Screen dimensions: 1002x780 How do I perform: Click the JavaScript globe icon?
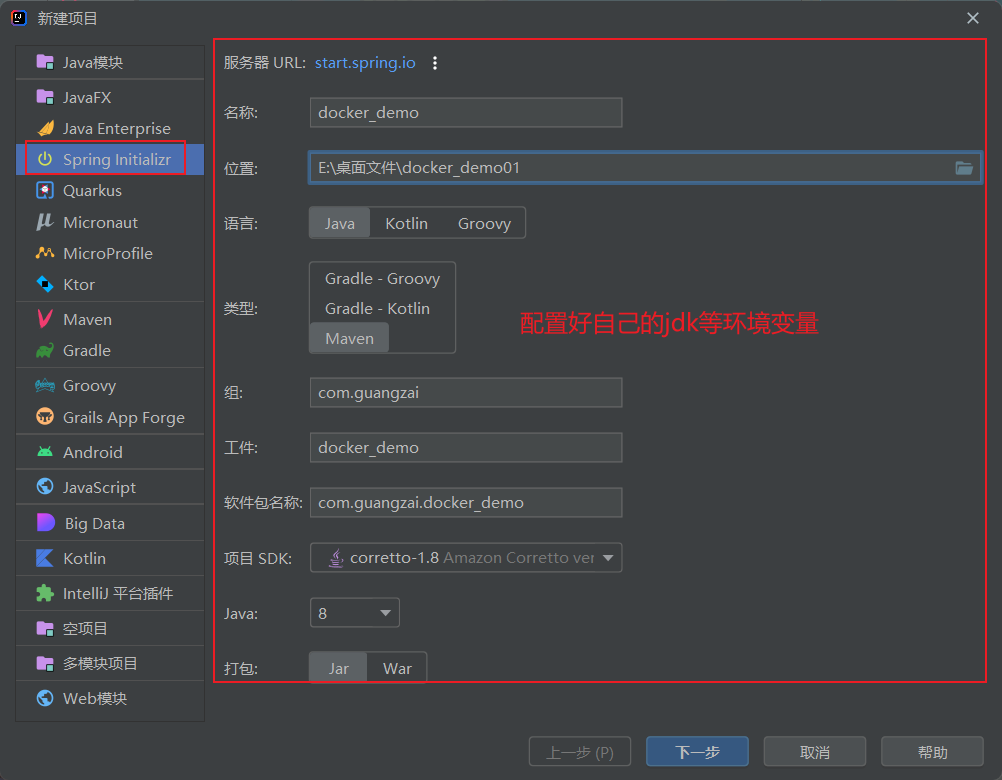coord(45,487)
